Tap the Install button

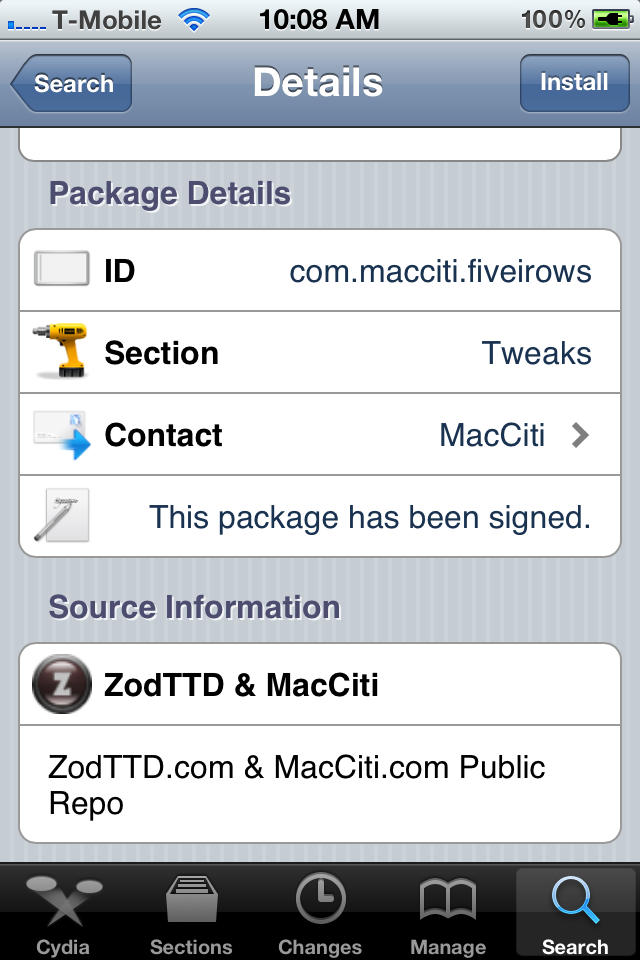click(574, 83)
